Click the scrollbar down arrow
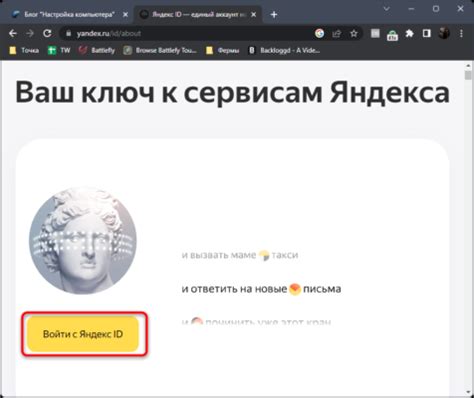Viewport: 474px width, 398px height. point(469,393)
